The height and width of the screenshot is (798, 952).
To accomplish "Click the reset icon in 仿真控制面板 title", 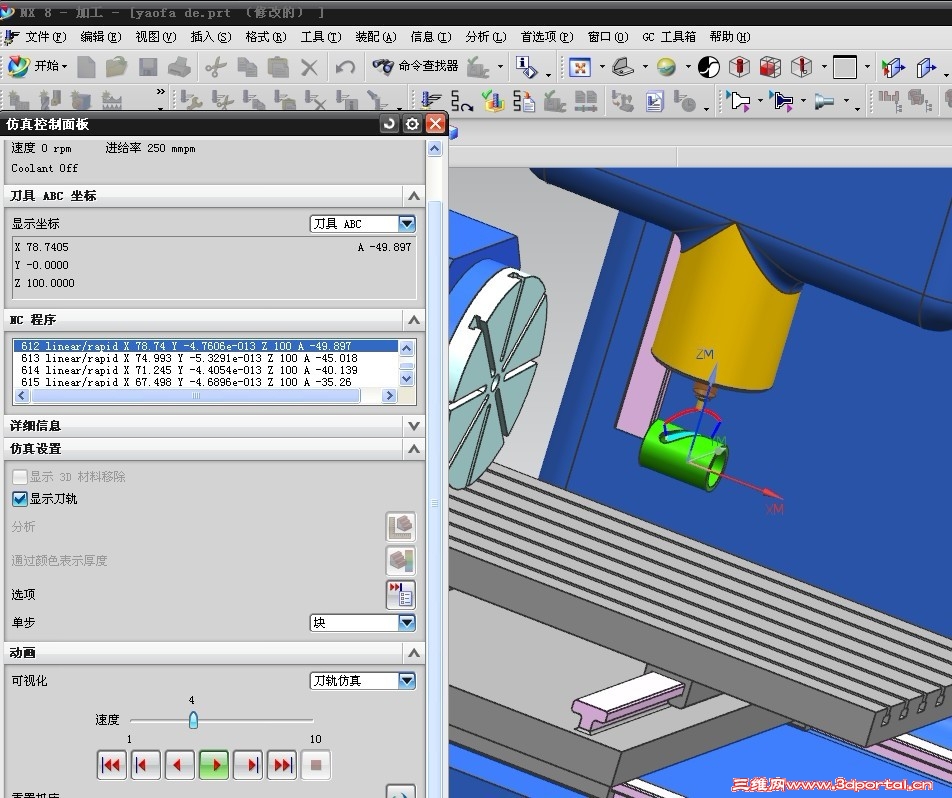I will [x=389, y=124].
